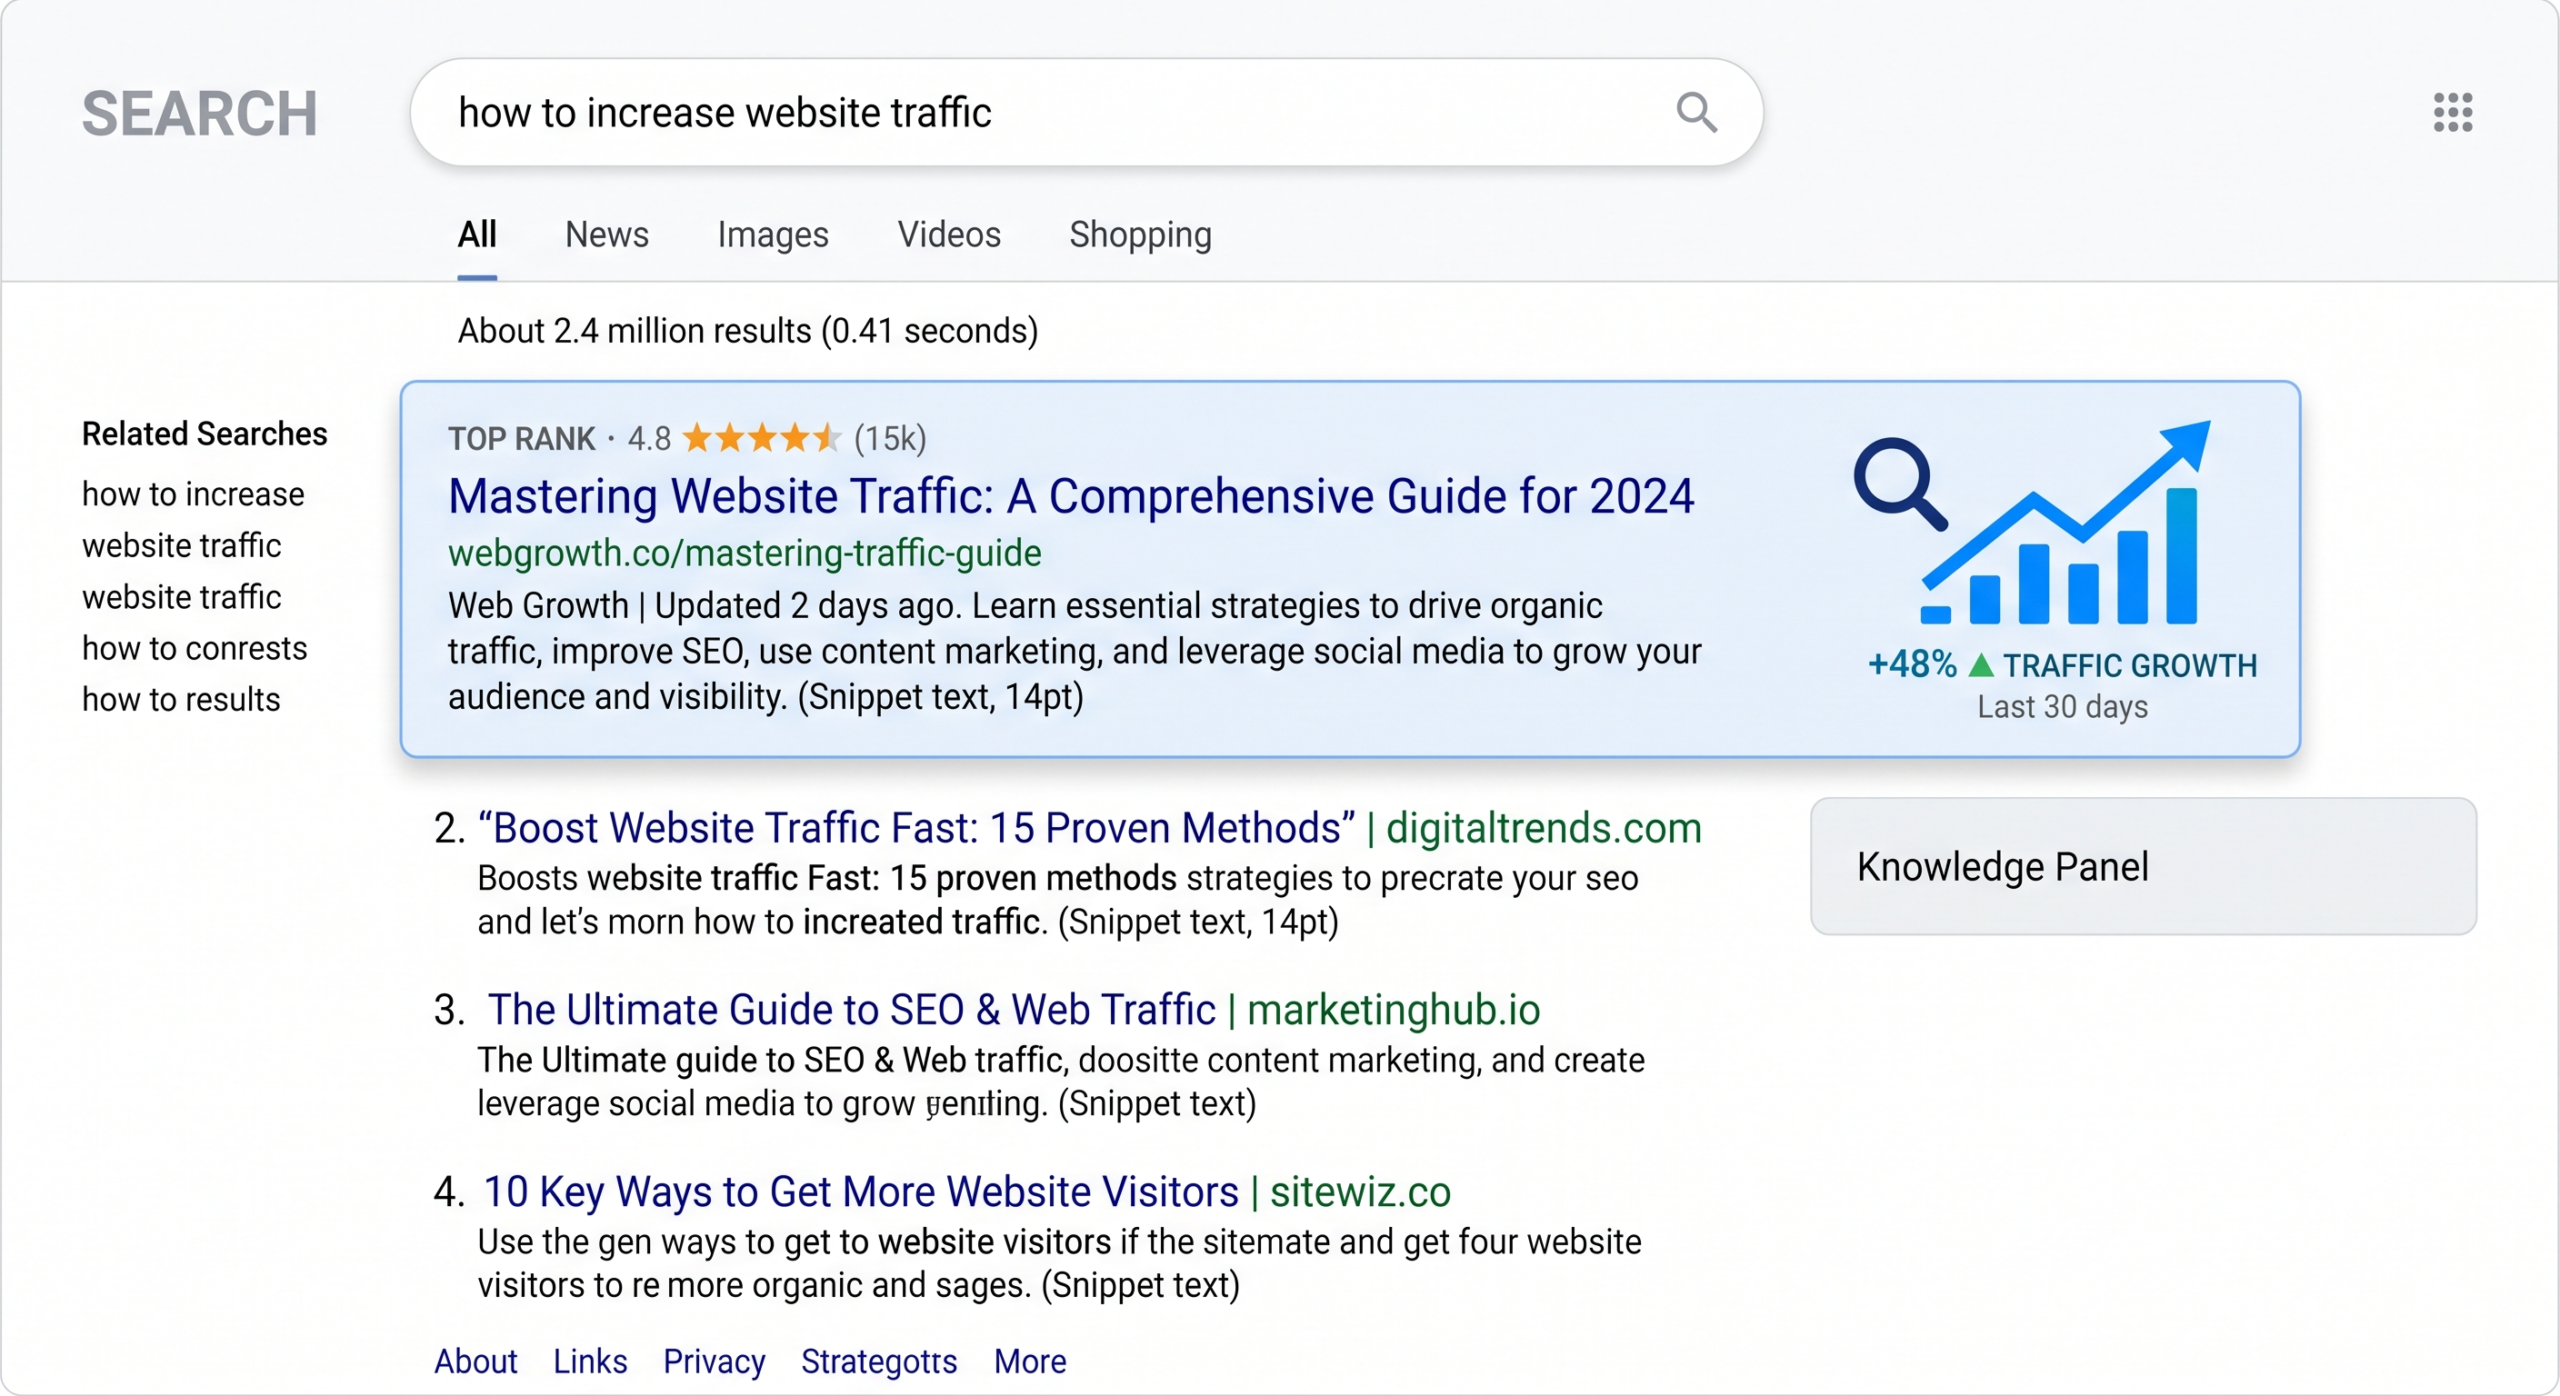Open 'The Ultimate Guide to SEO & Web Traffic' result
This screenshot has height=1396, width=2560.
pyautogui.click(x=851, y=1010)
